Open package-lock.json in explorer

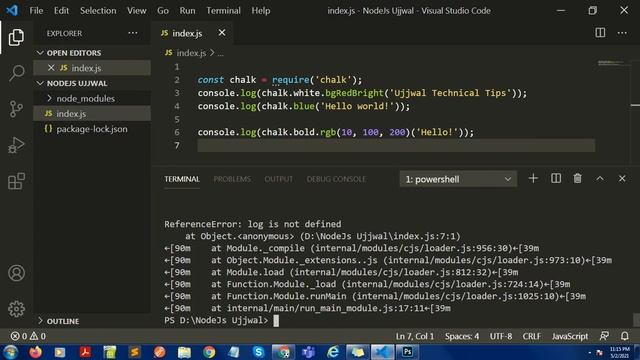click(92, 129)
